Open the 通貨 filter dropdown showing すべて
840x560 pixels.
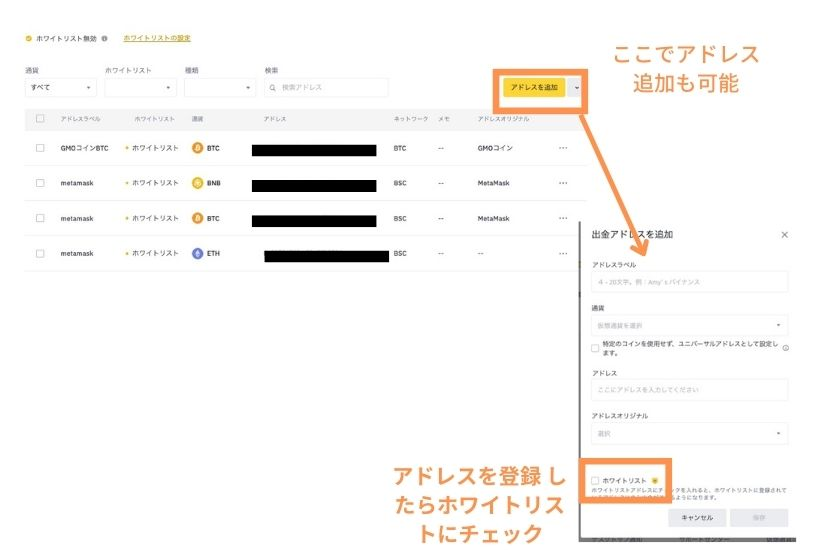[61, 87]
